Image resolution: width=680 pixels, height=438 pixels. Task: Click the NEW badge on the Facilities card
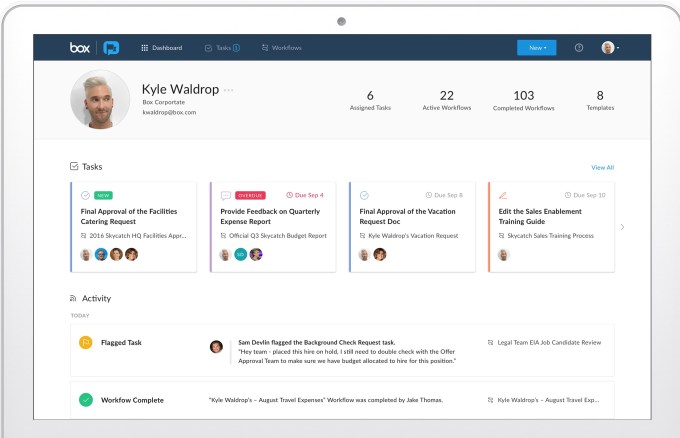tap(103, 196)
